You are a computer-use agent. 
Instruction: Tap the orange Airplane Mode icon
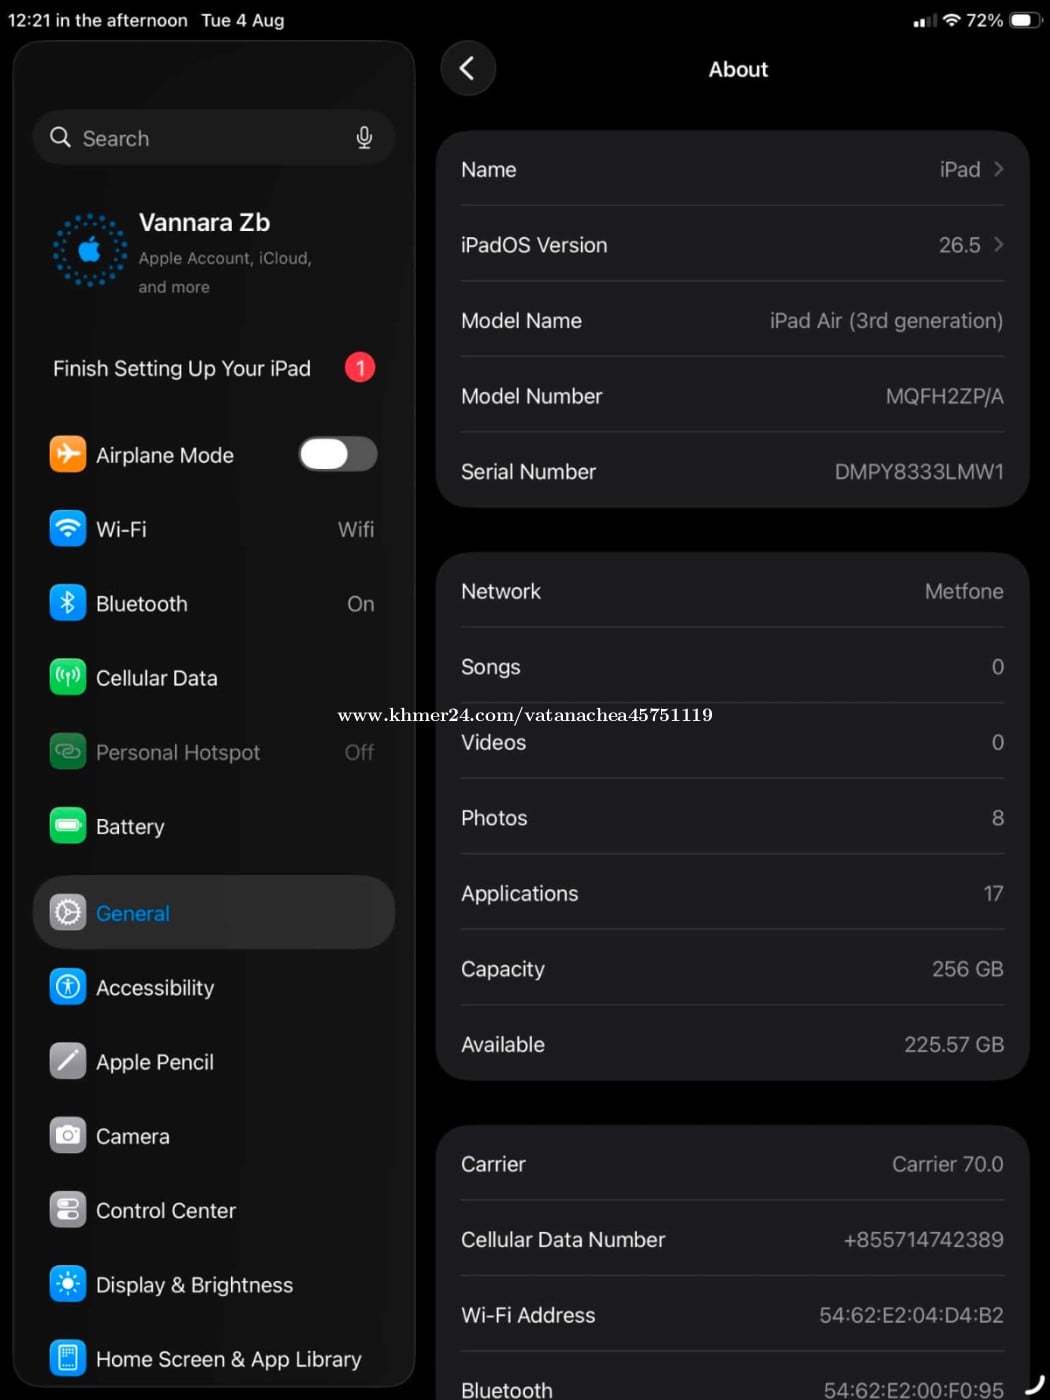tap(68, 454)
